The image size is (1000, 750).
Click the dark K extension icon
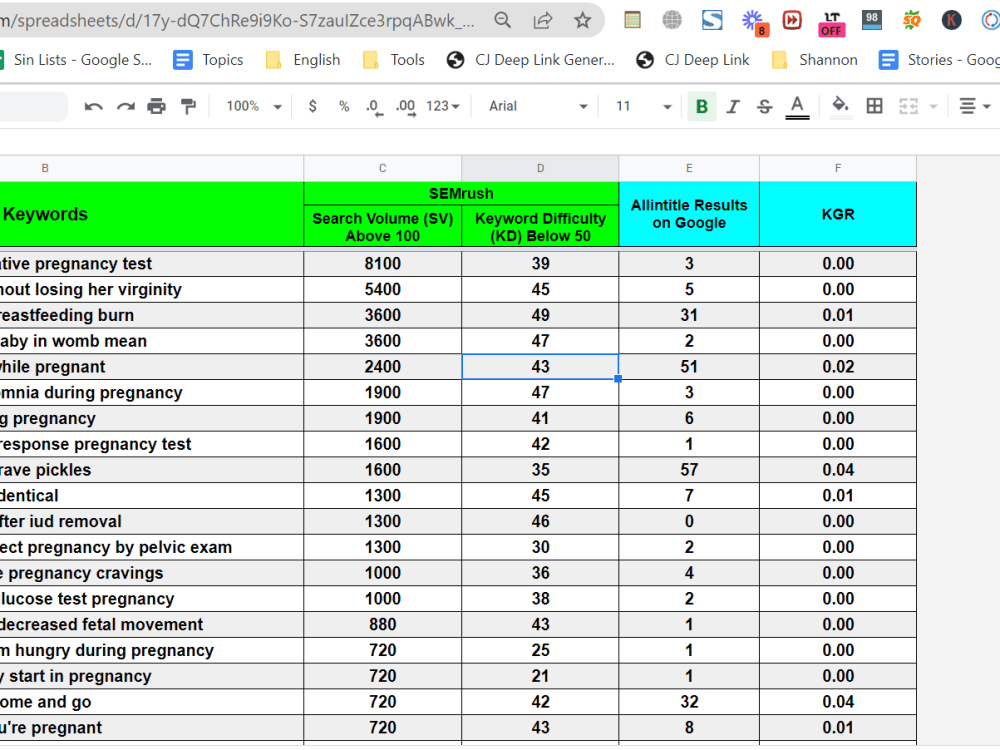[x=952, y=20]
